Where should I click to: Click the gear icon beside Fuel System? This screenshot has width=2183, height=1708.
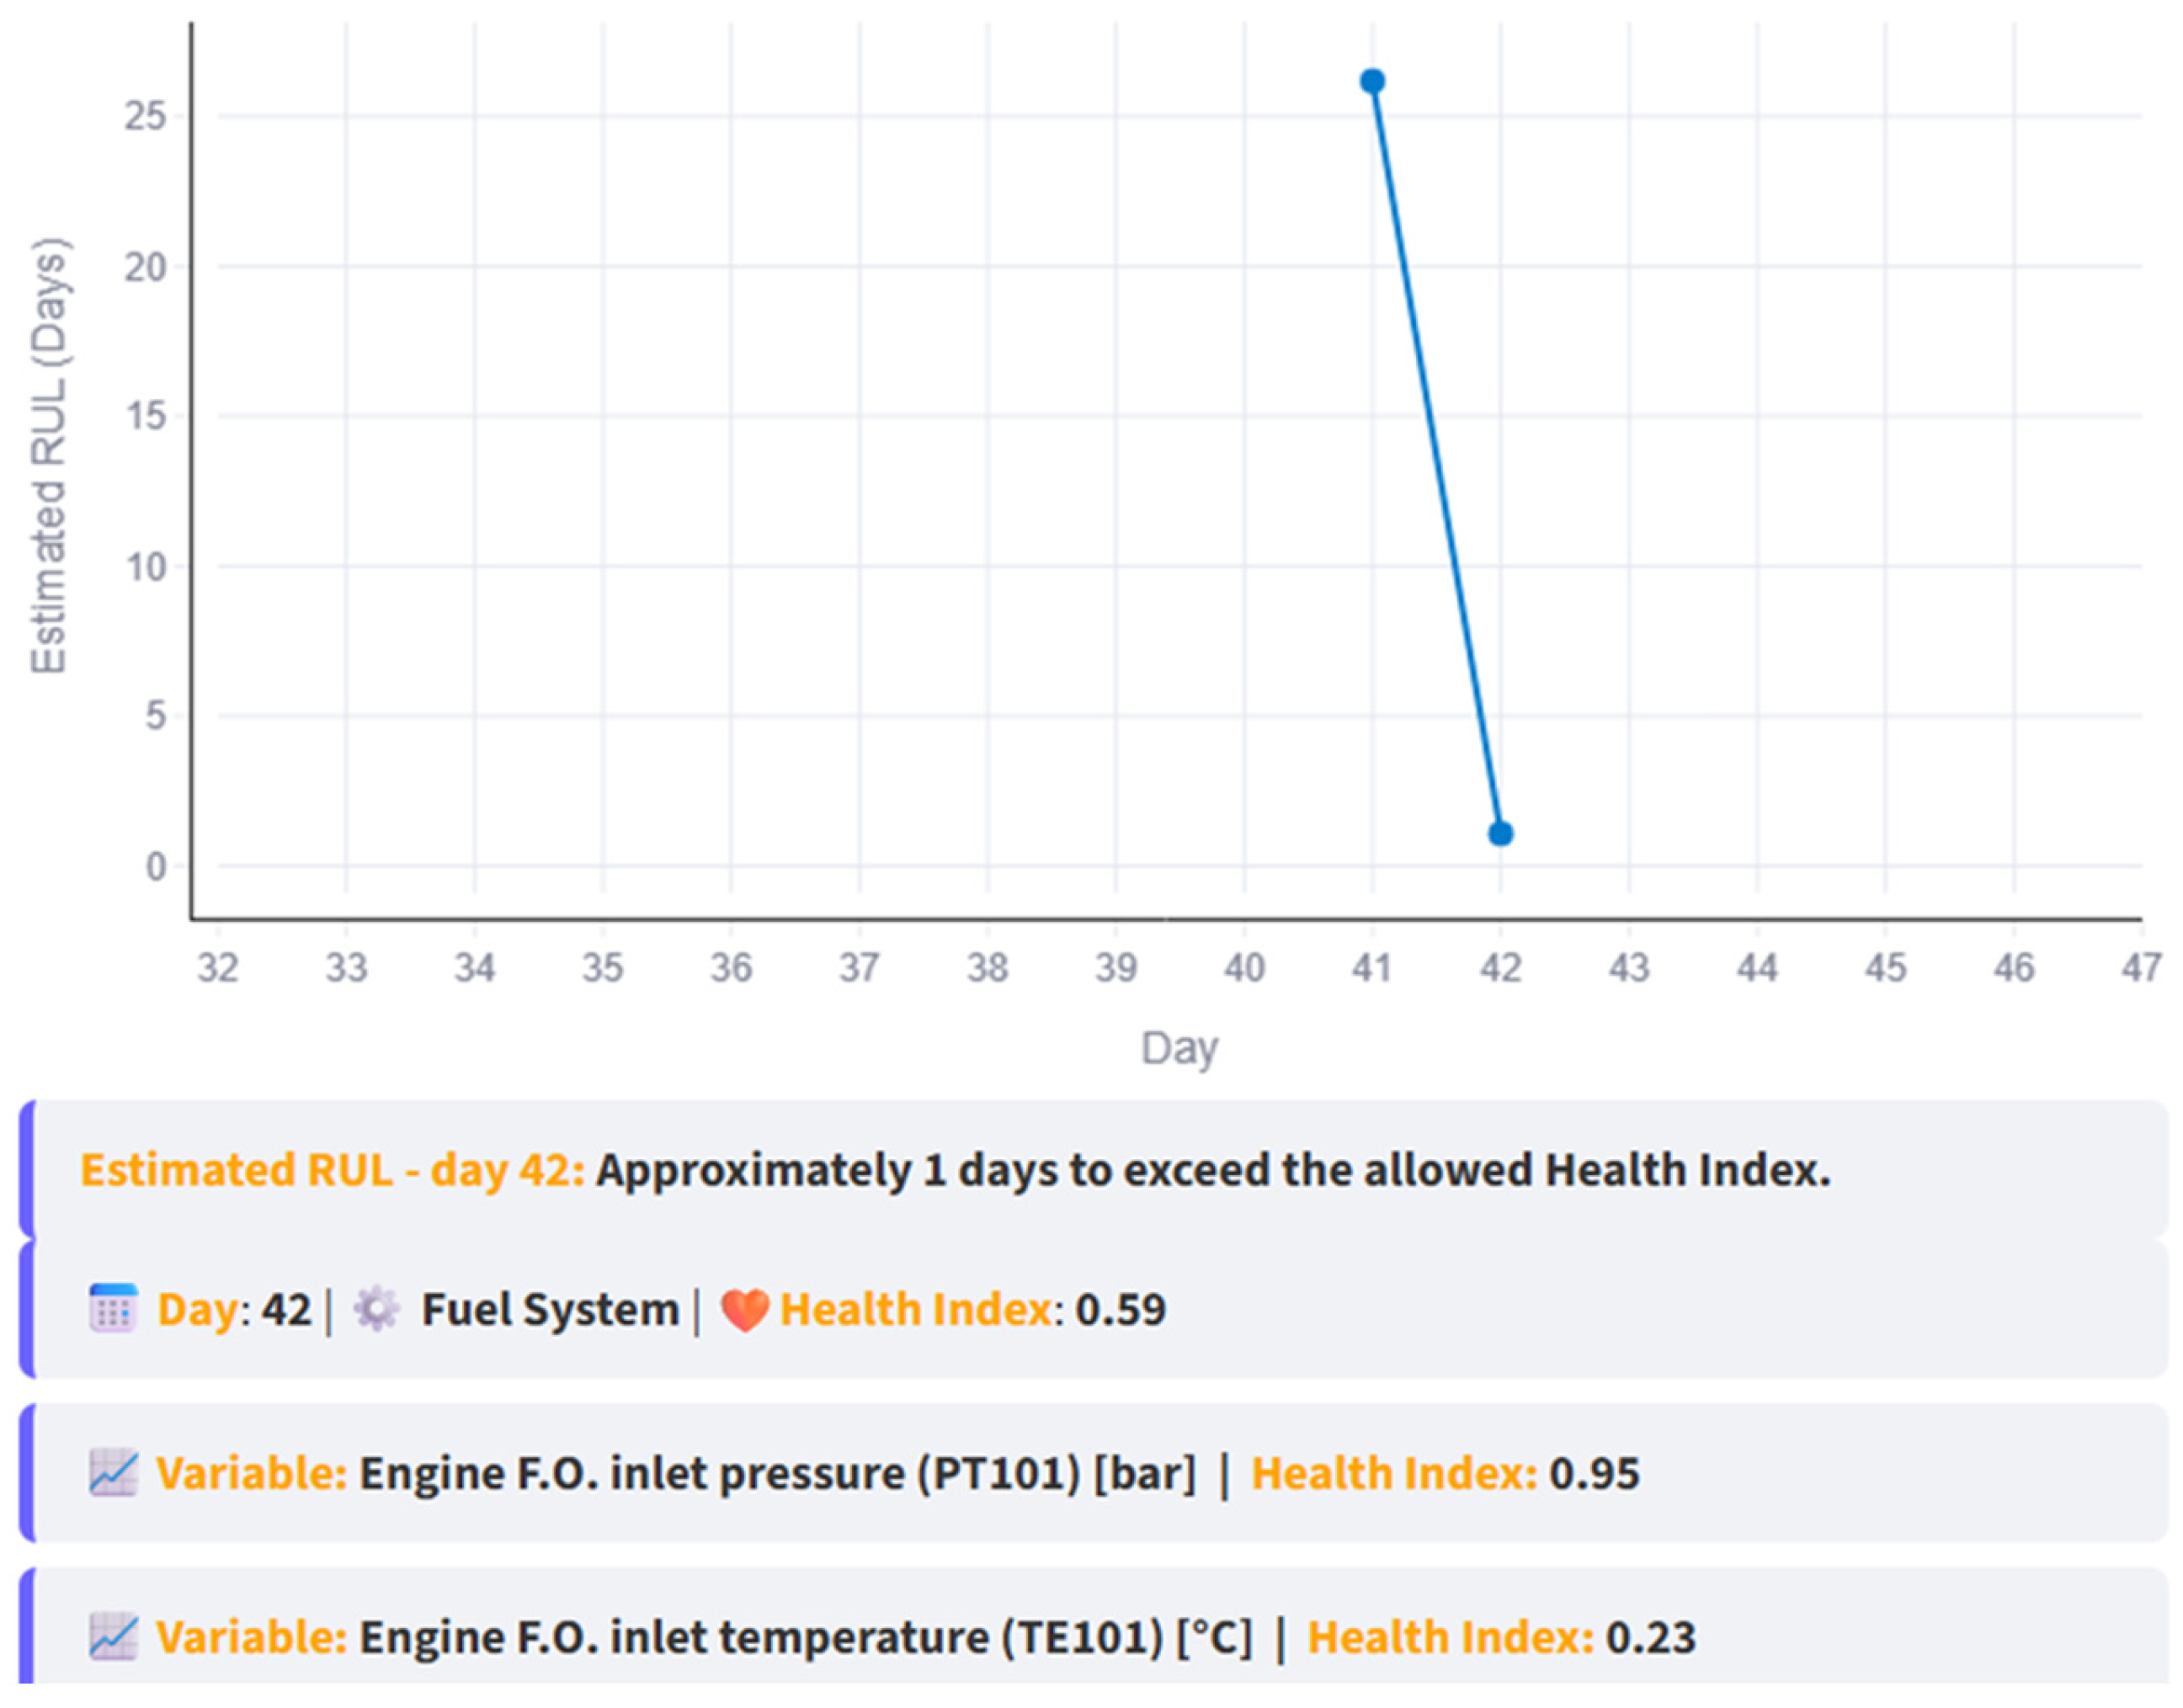[x=377, y=1309]
